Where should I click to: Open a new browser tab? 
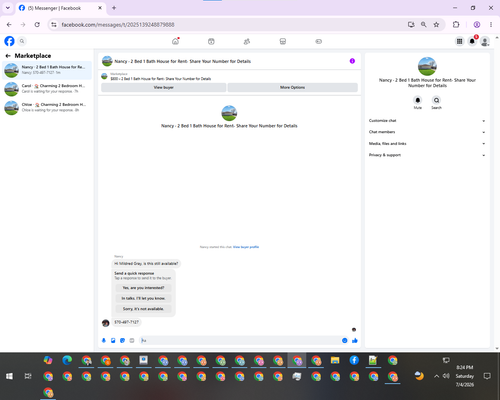[x=114, y=8]
